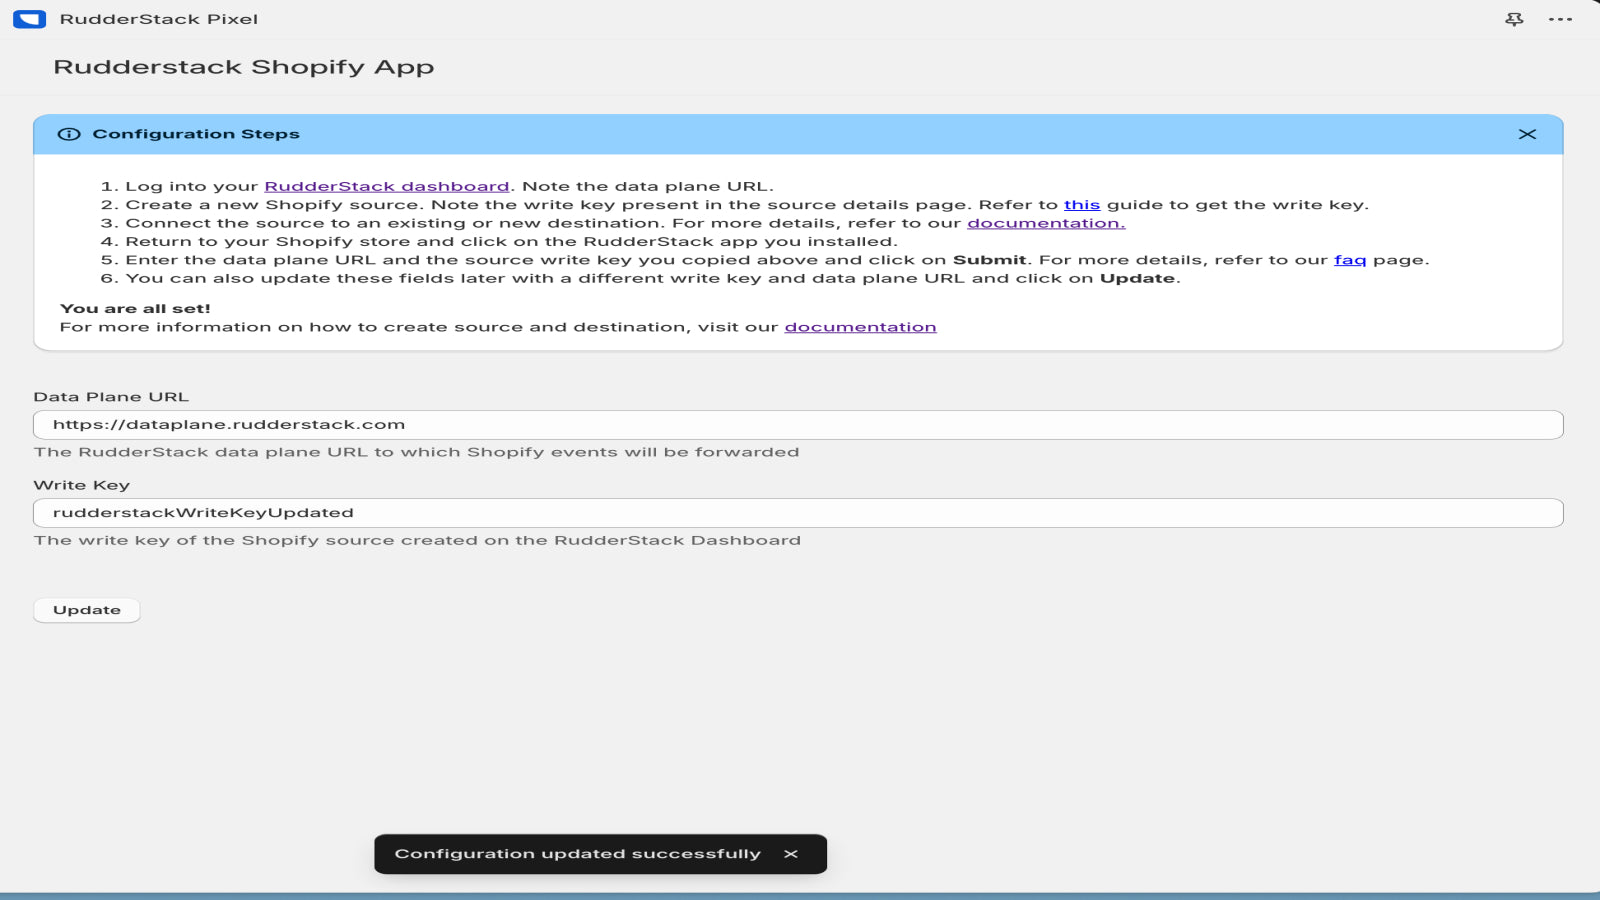Open the ellipsis overflow menu
Screen dimensions: 1600x900
pos(1561,19)
